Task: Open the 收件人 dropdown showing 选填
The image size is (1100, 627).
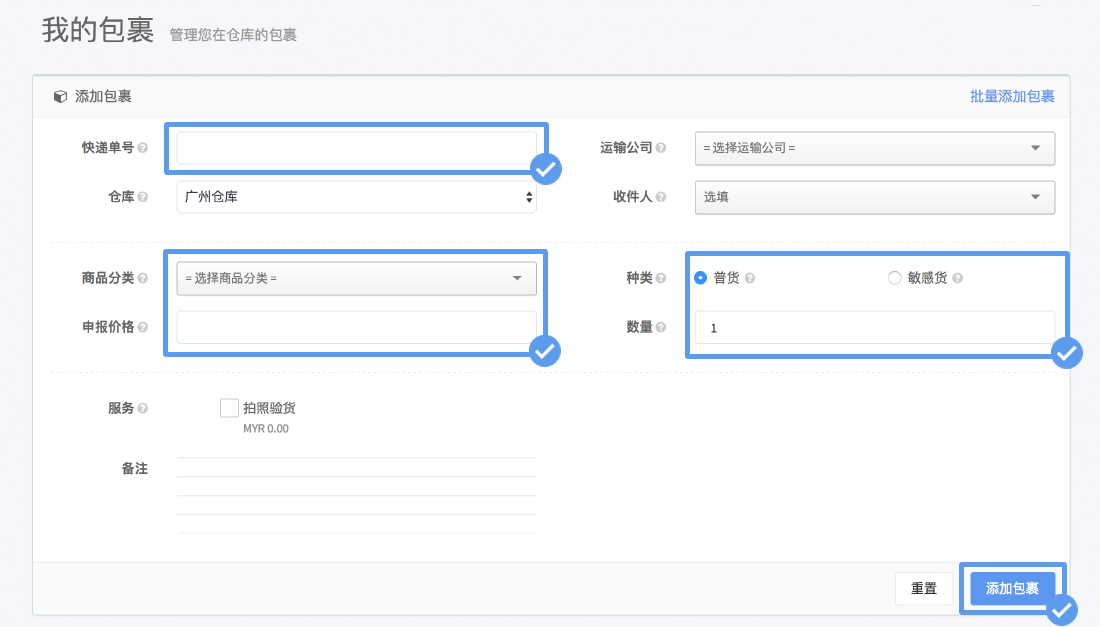Action: pos(875,197)
